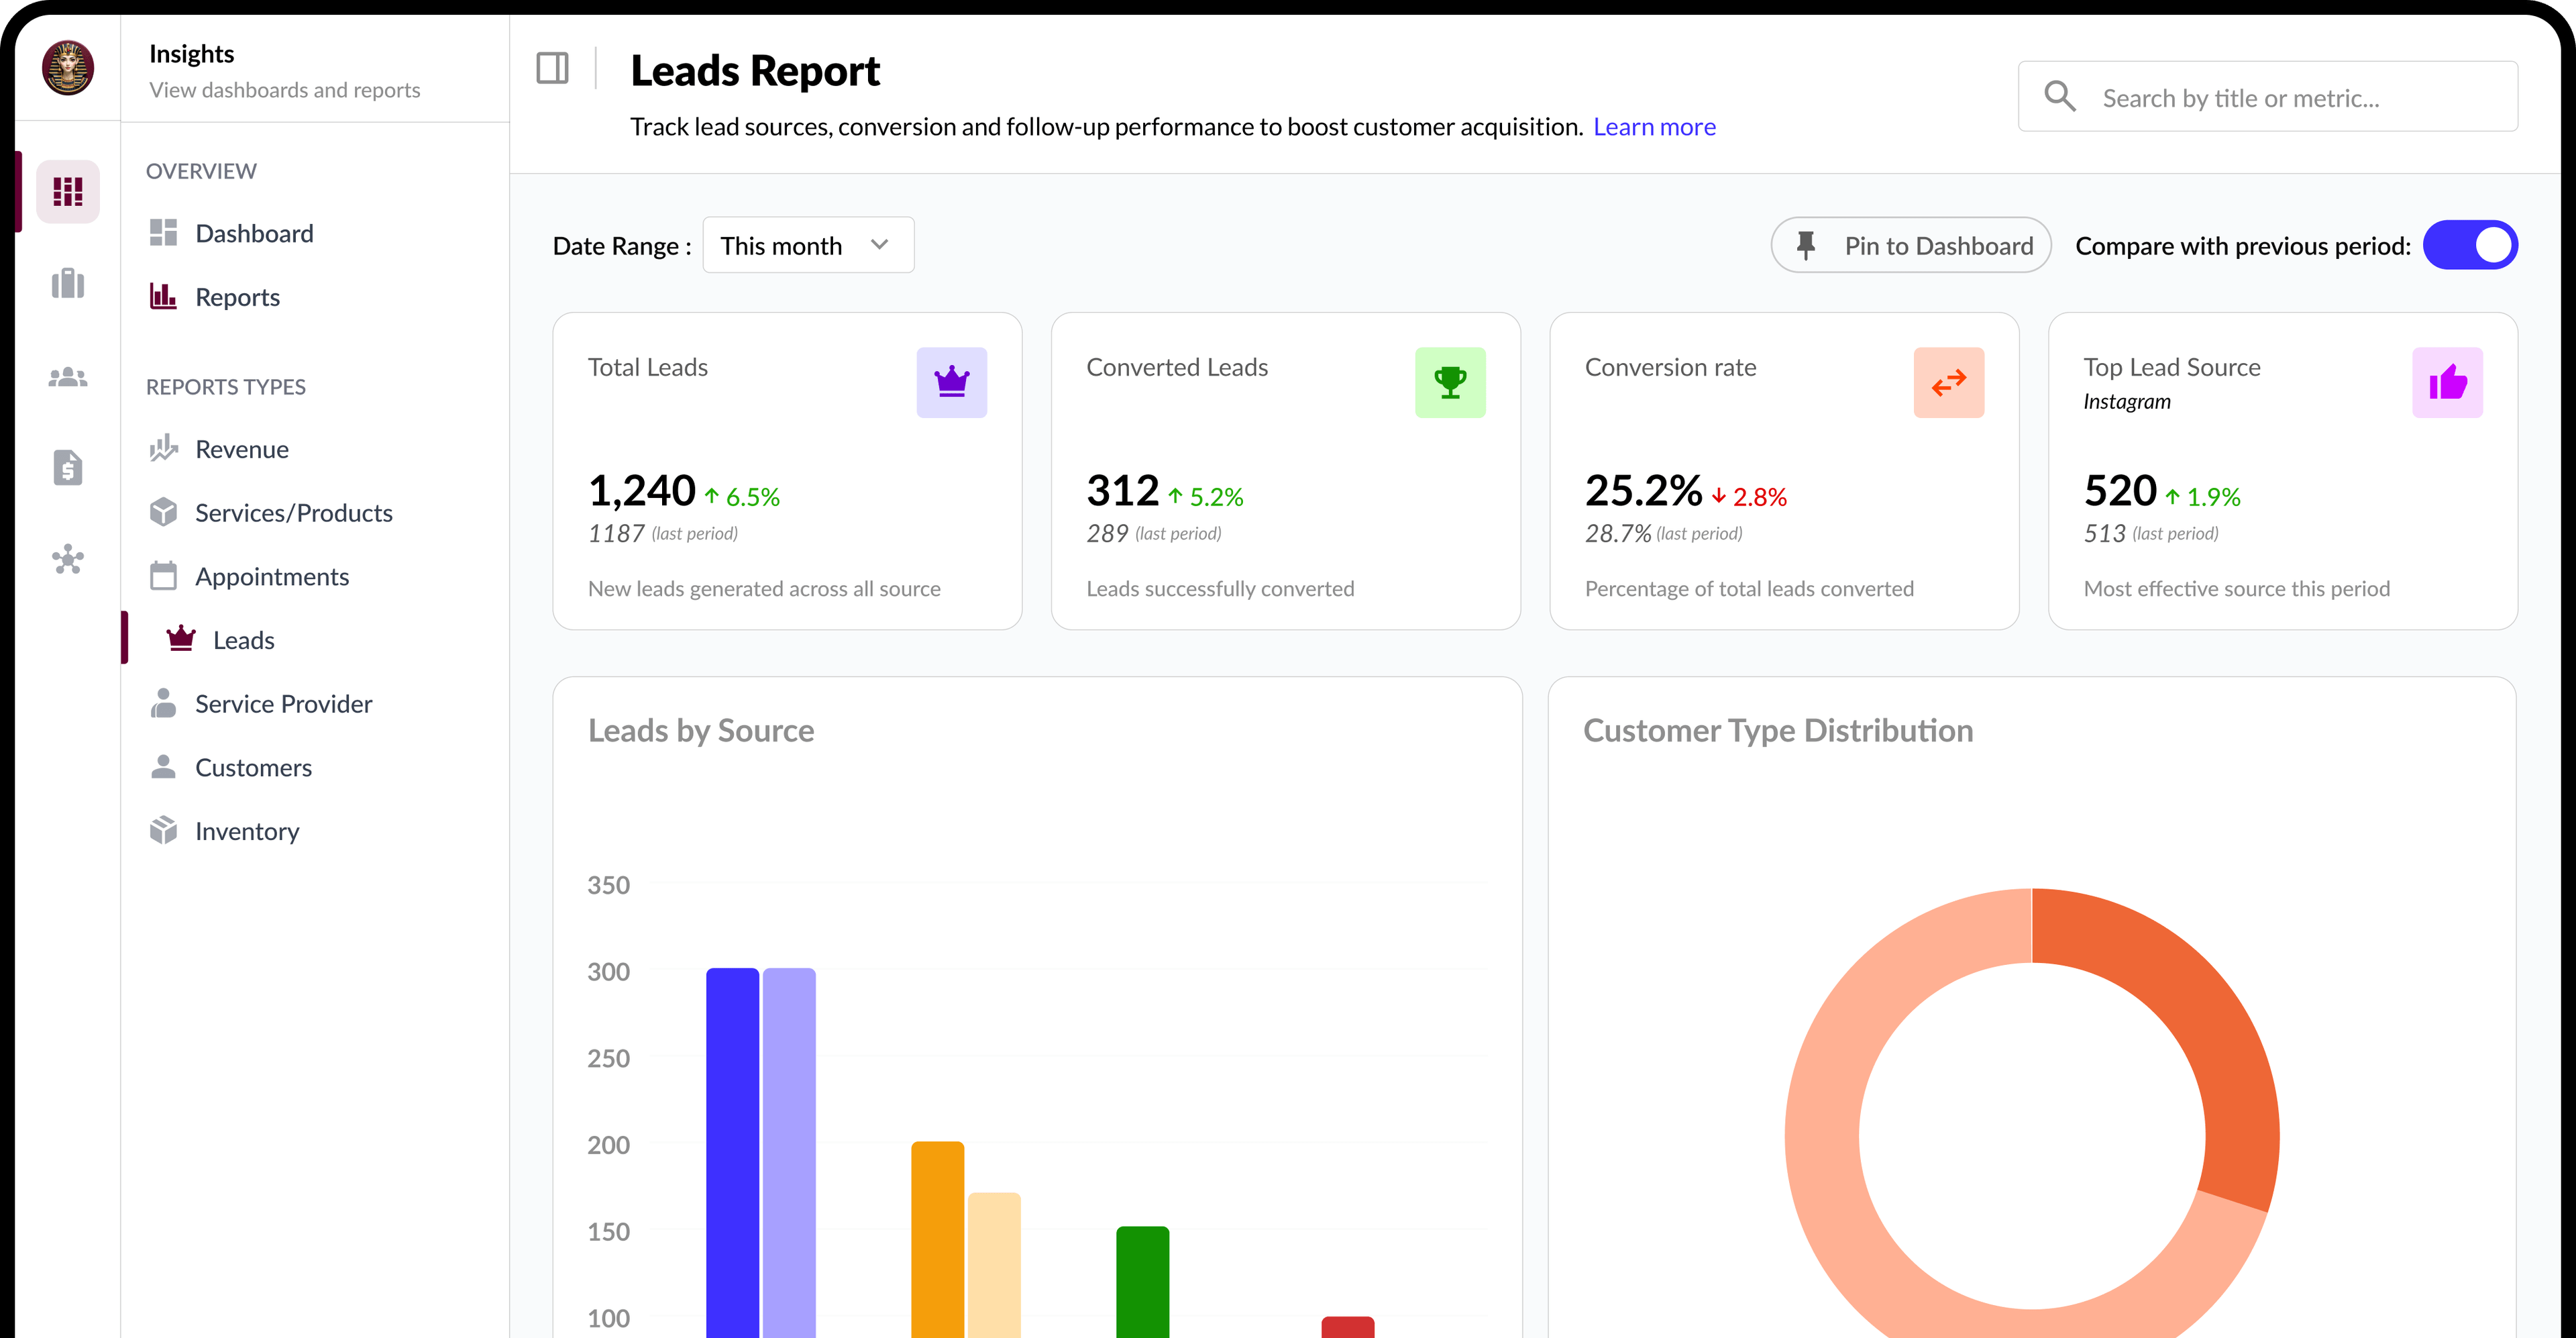The image size is (2576, 1338).
Task: Click the swap arrows icon on Conversion rate
Action: (1949, 382)
